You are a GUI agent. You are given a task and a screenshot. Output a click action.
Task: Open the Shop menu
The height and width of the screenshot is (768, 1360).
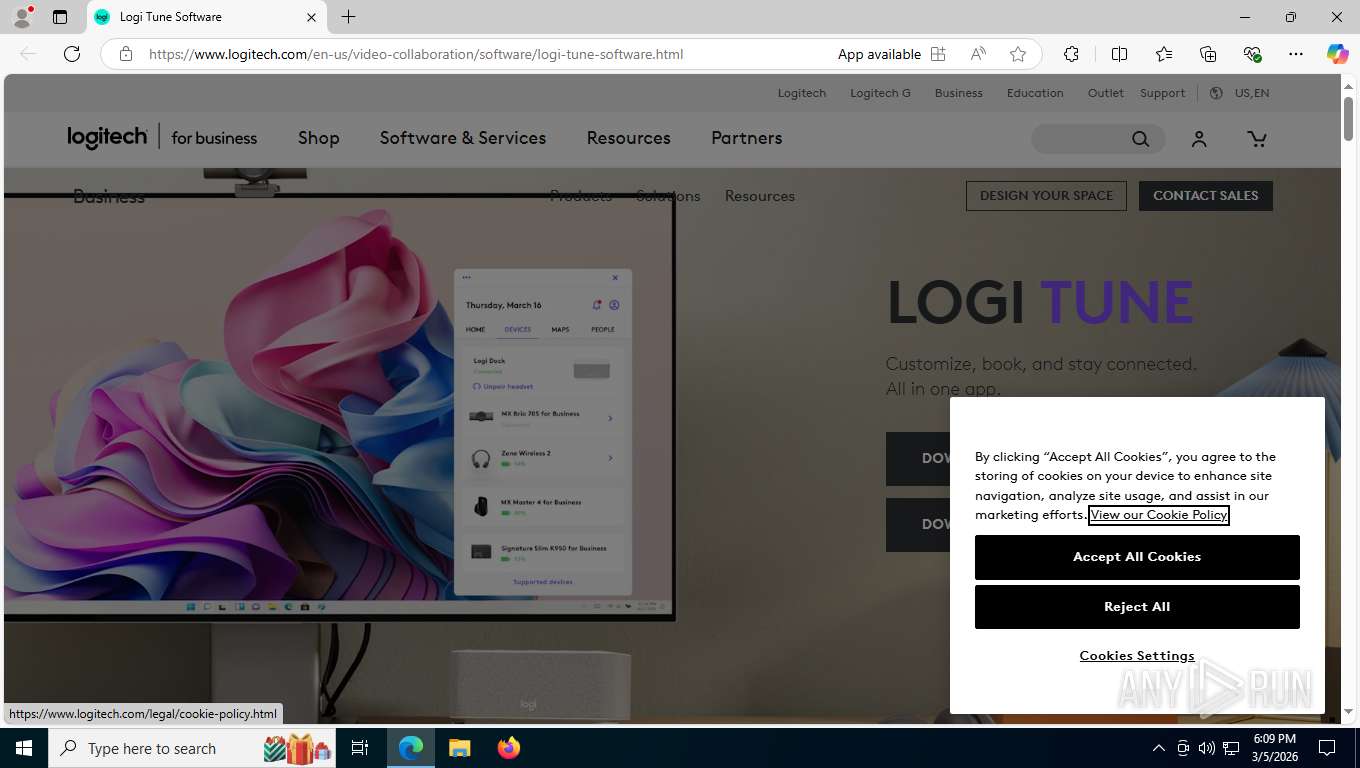319,138
